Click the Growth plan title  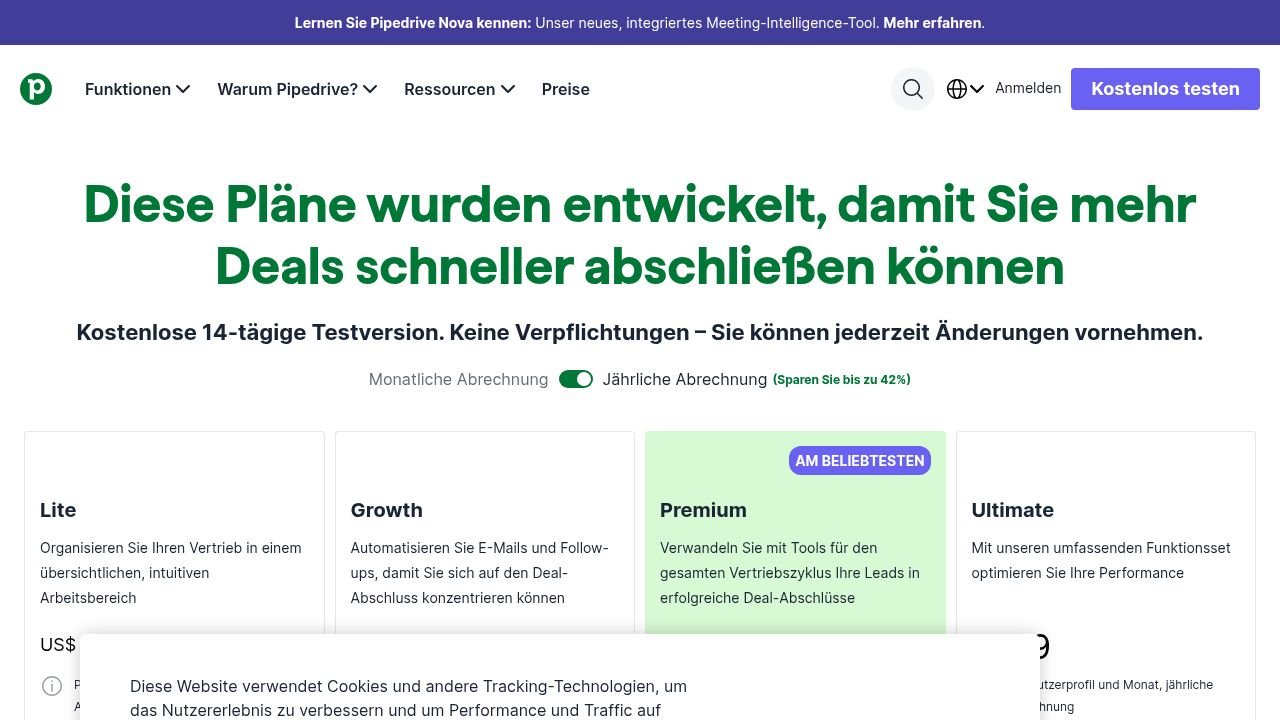pos(387,510)
